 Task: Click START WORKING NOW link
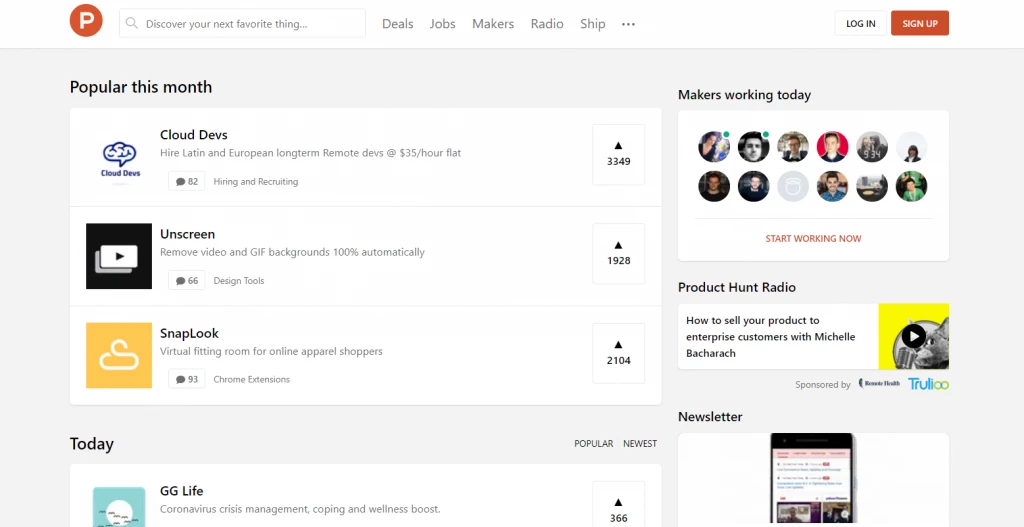point(813,238)
